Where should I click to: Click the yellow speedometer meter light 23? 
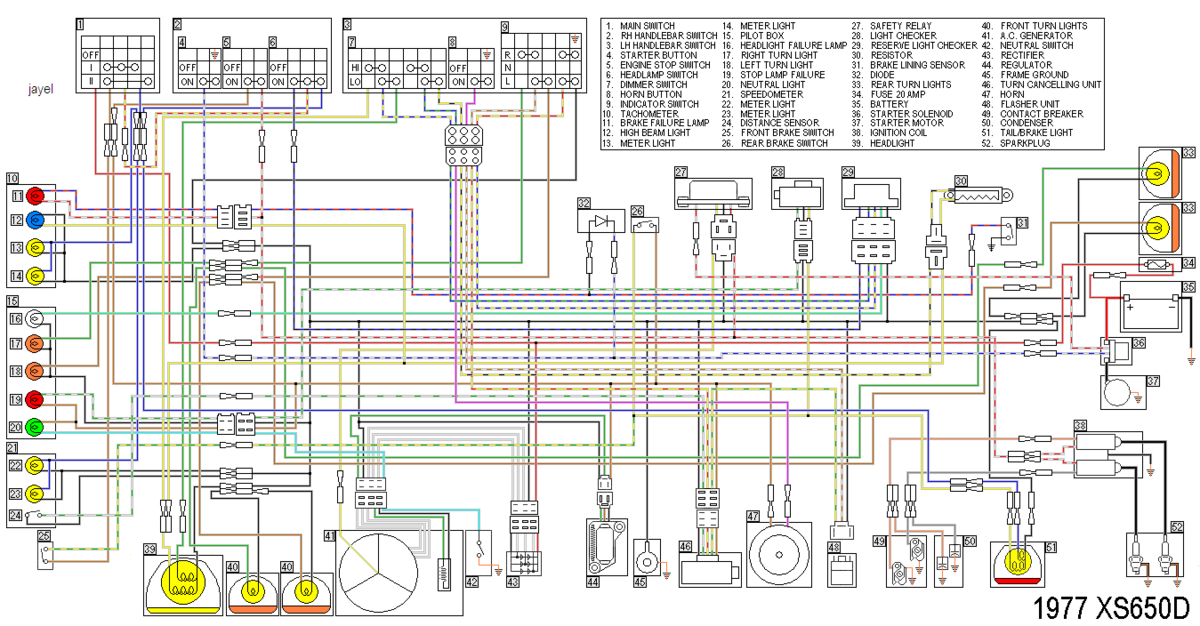tap(36, 493)
